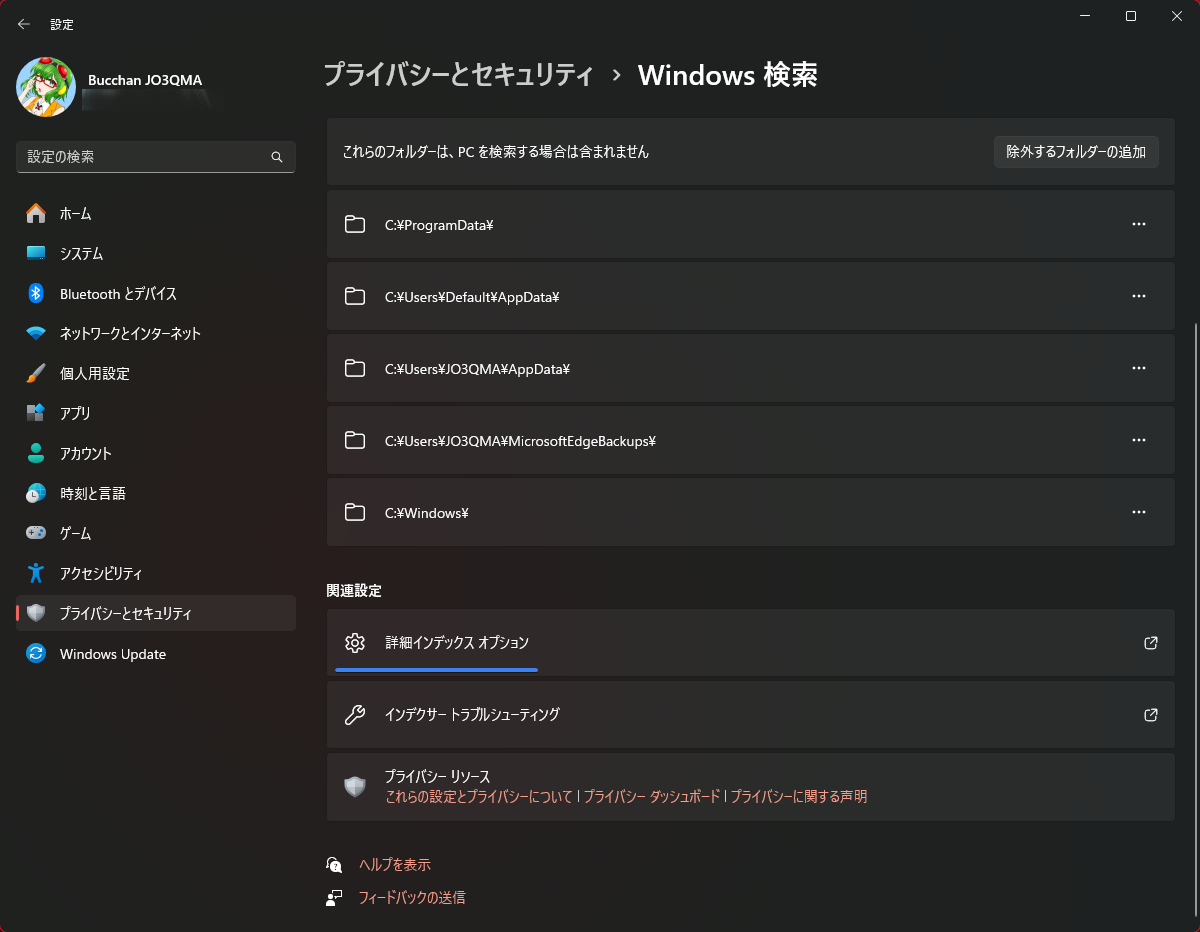Click the search magnifier icon
The image size is (1200, 932).
(x=277, y=157)
